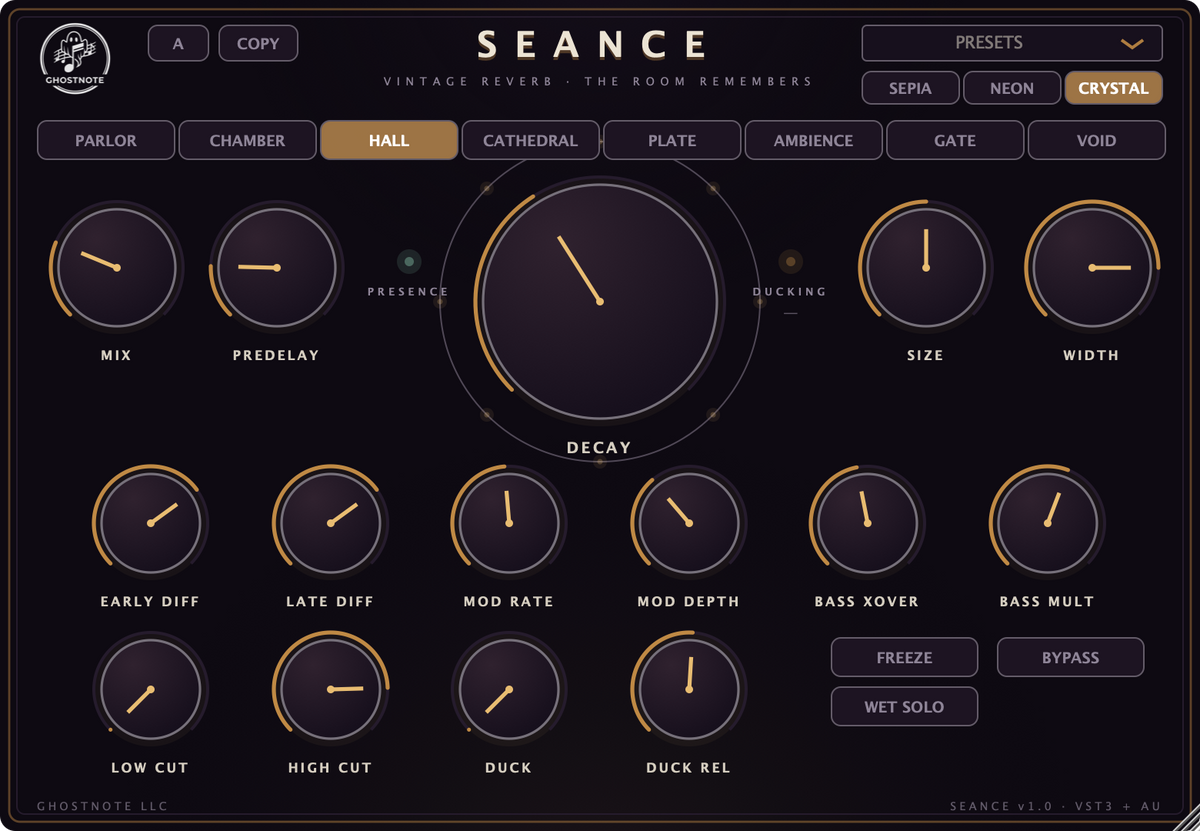Click the Size knob
This screenshot has height=831, width=1200.
(926, 268)
